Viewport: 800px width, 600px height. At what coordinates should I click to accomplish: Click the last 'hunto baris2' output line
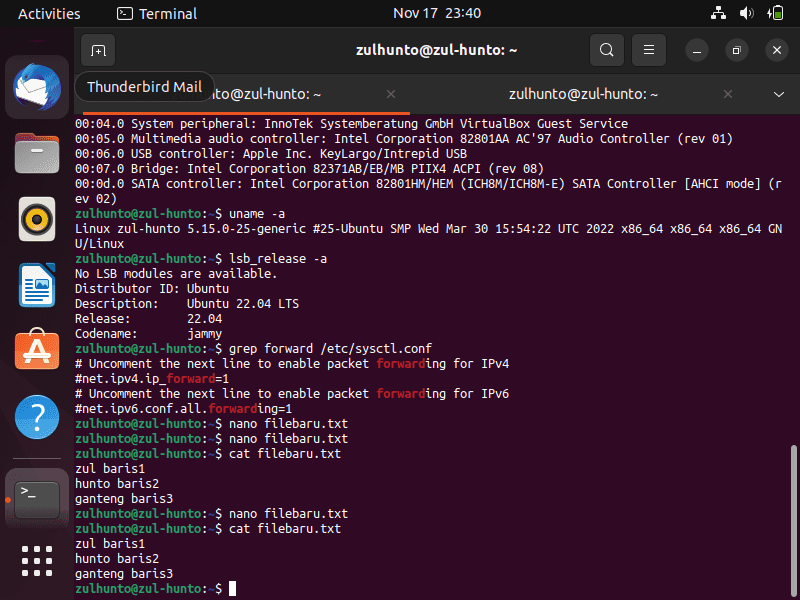(117, 559)
